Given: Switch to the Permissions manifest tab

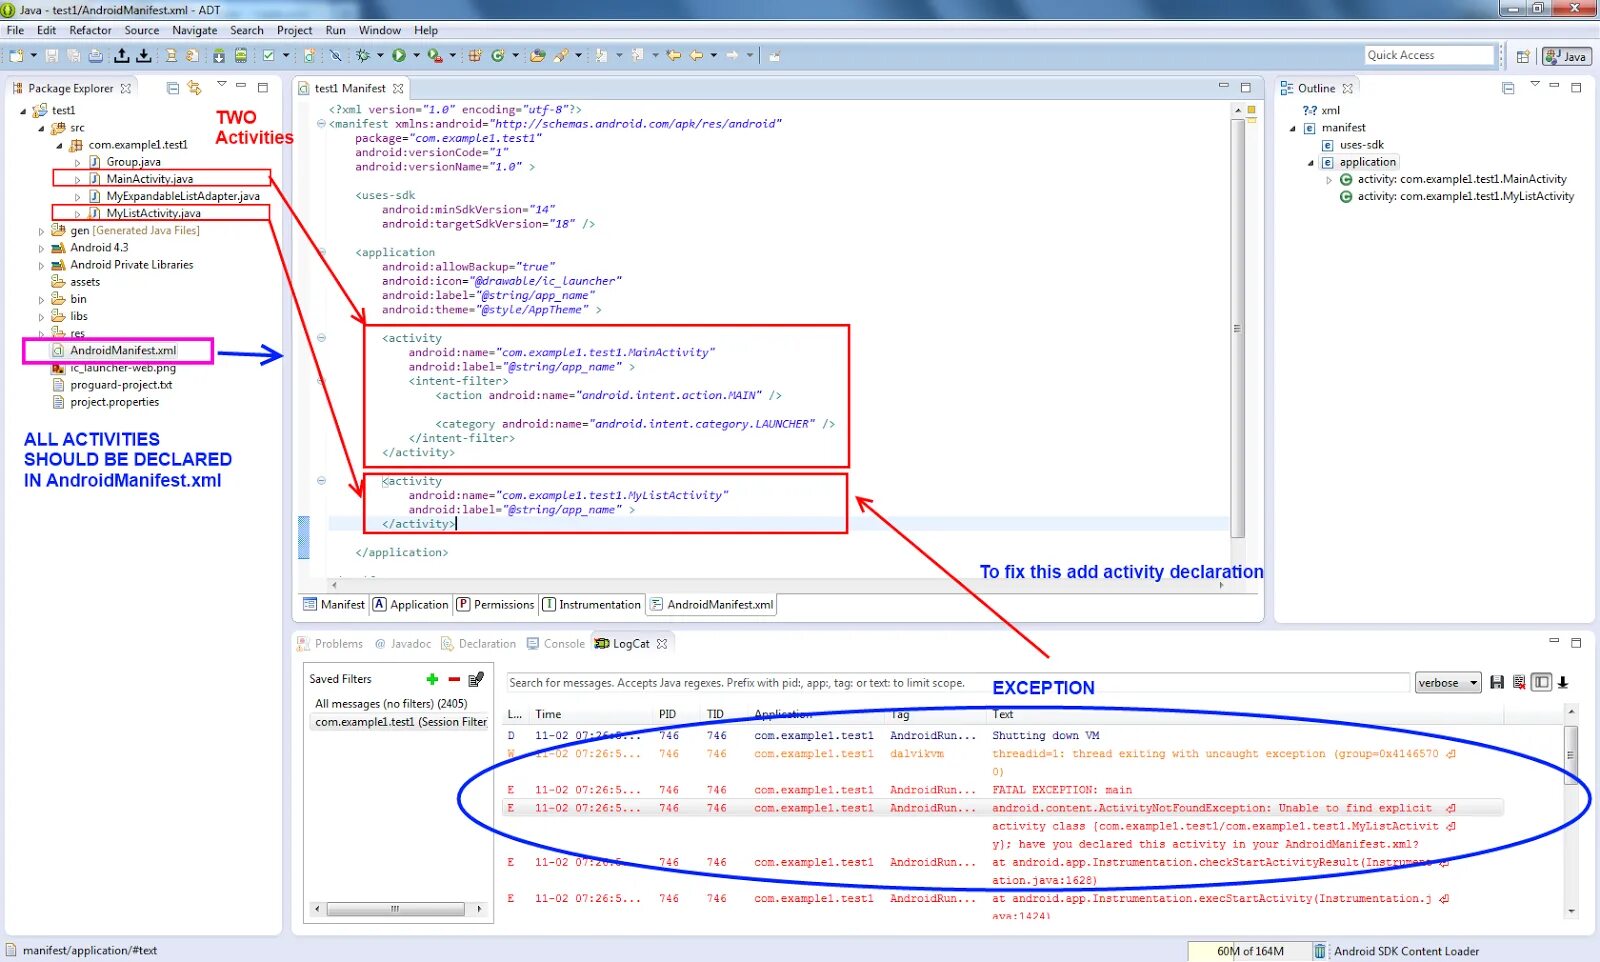Looking at the screenshot, I should click(x=495, y=604).
